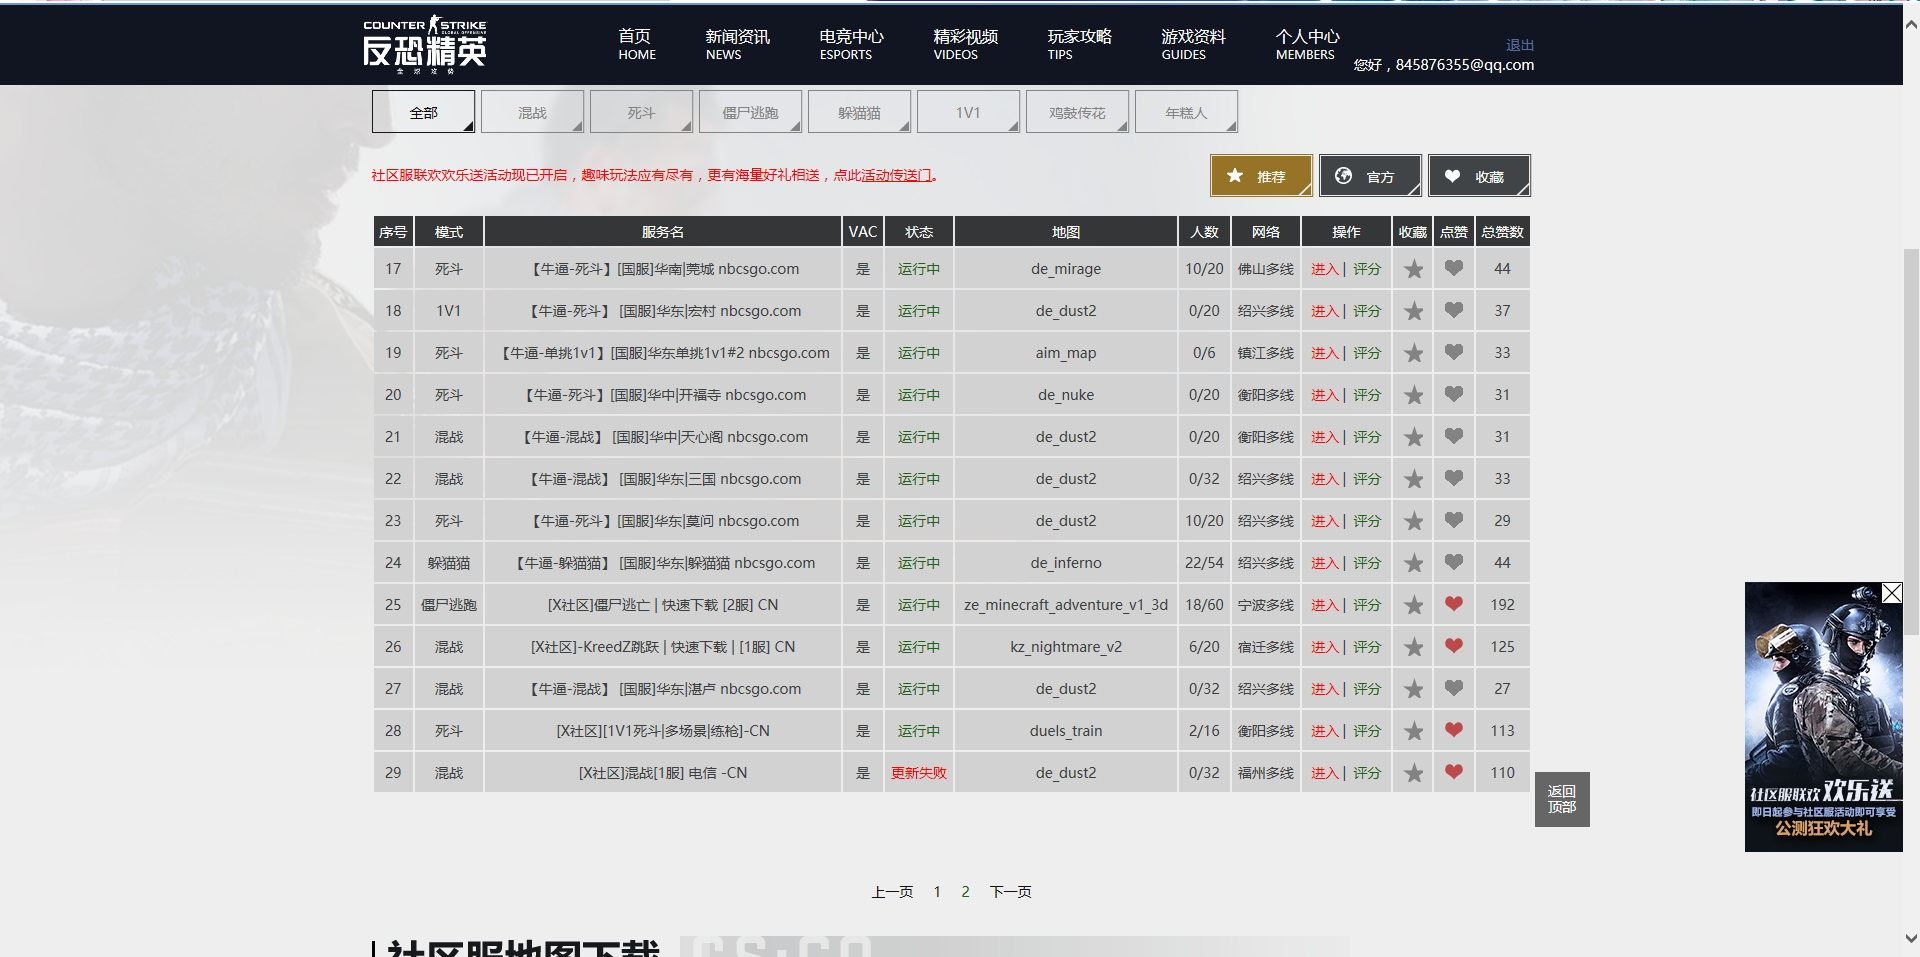
Task: Click the heart icon on the duels_train server row
Action: tap(1453, 730)
